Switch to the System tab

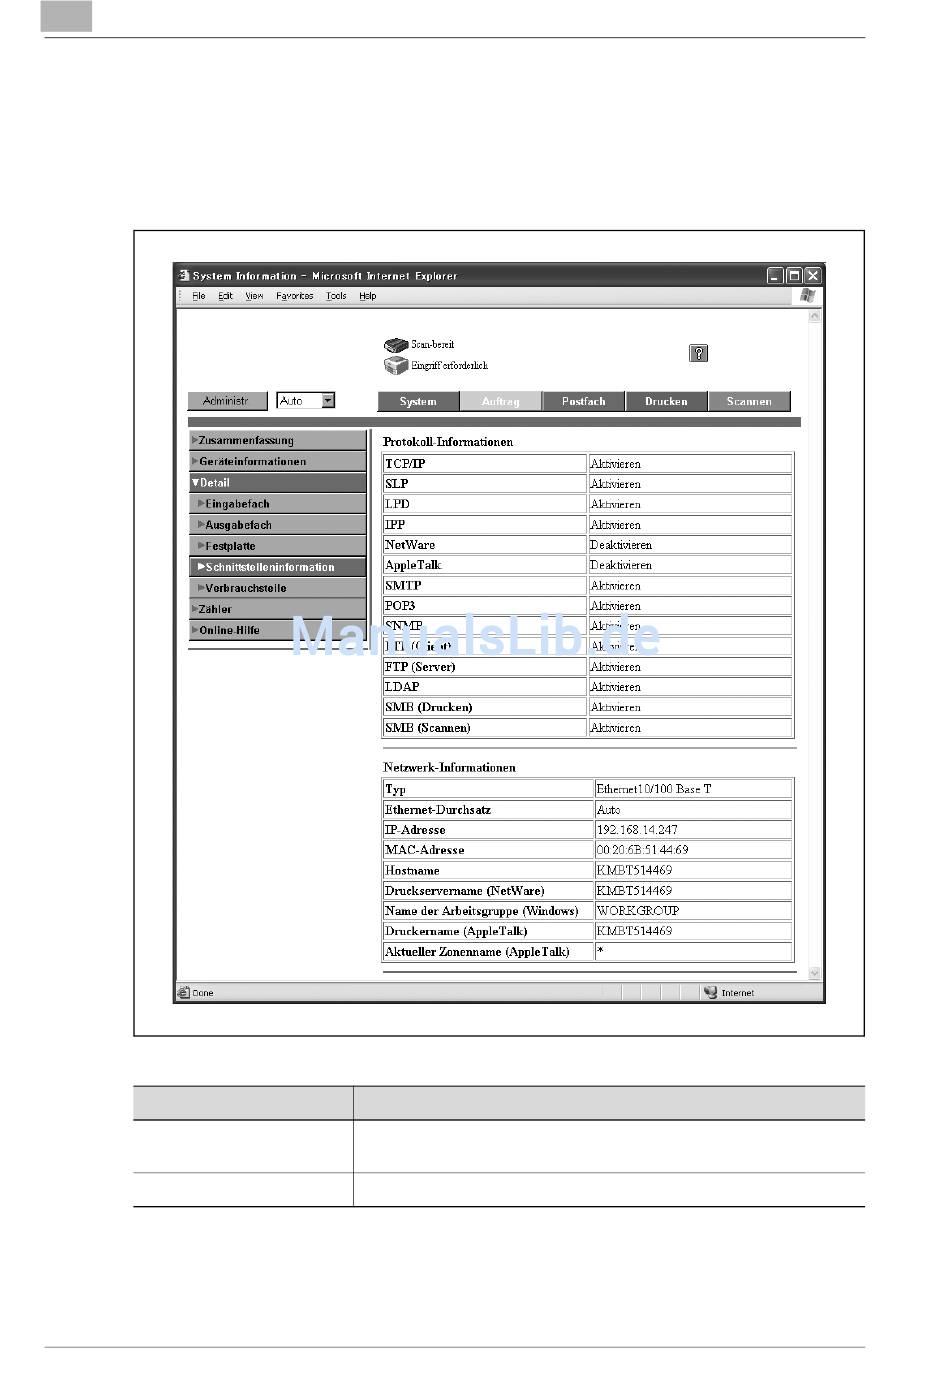click(418, 401)
